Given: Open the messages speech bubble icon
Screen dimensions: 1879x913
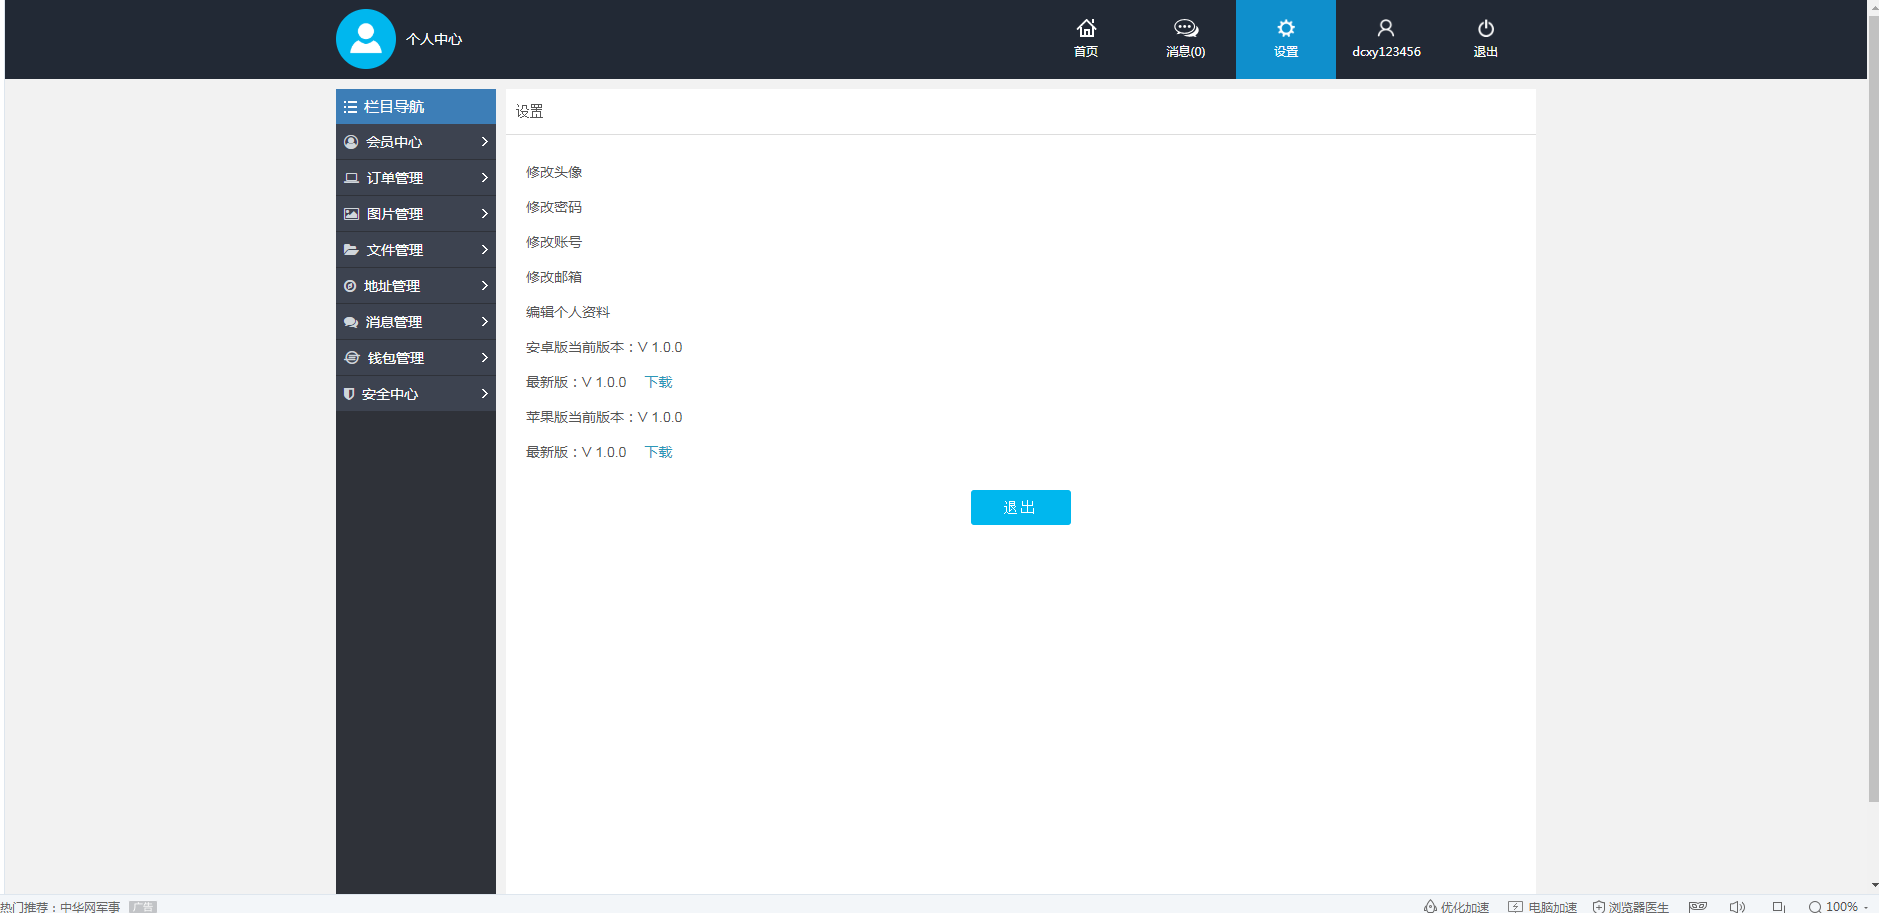Looking at the screenshot, I should point(1186,28).
